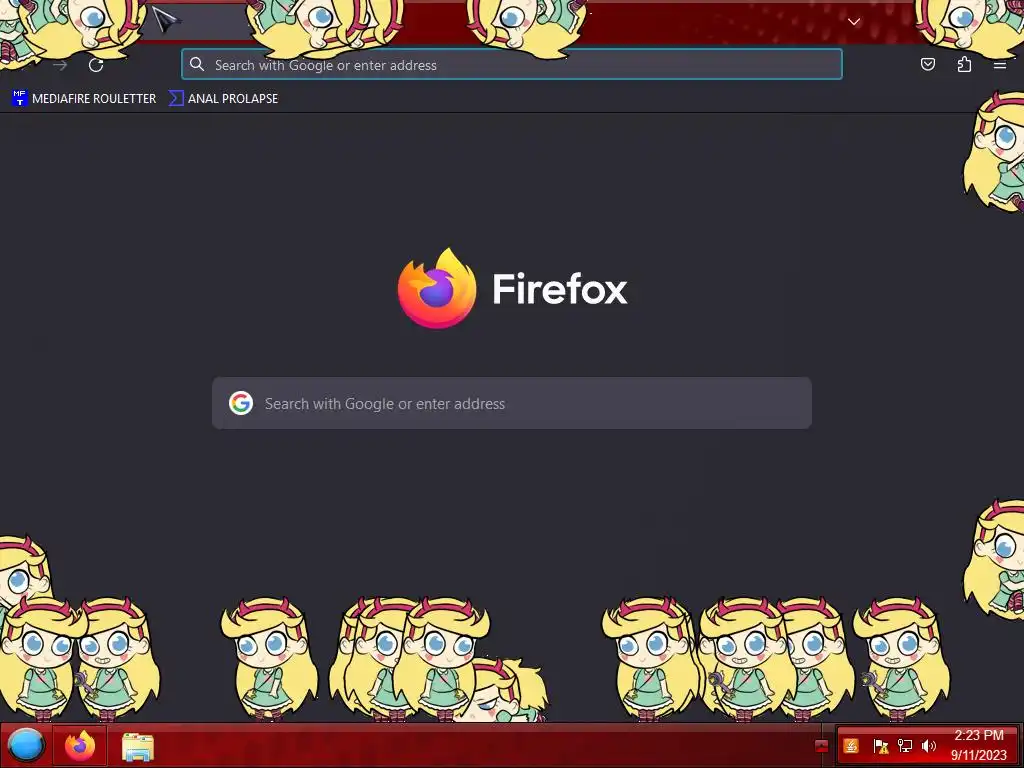Open the Save to Pocket icon
Viewport: 1024px width, 768px height.
coord(927,64)
